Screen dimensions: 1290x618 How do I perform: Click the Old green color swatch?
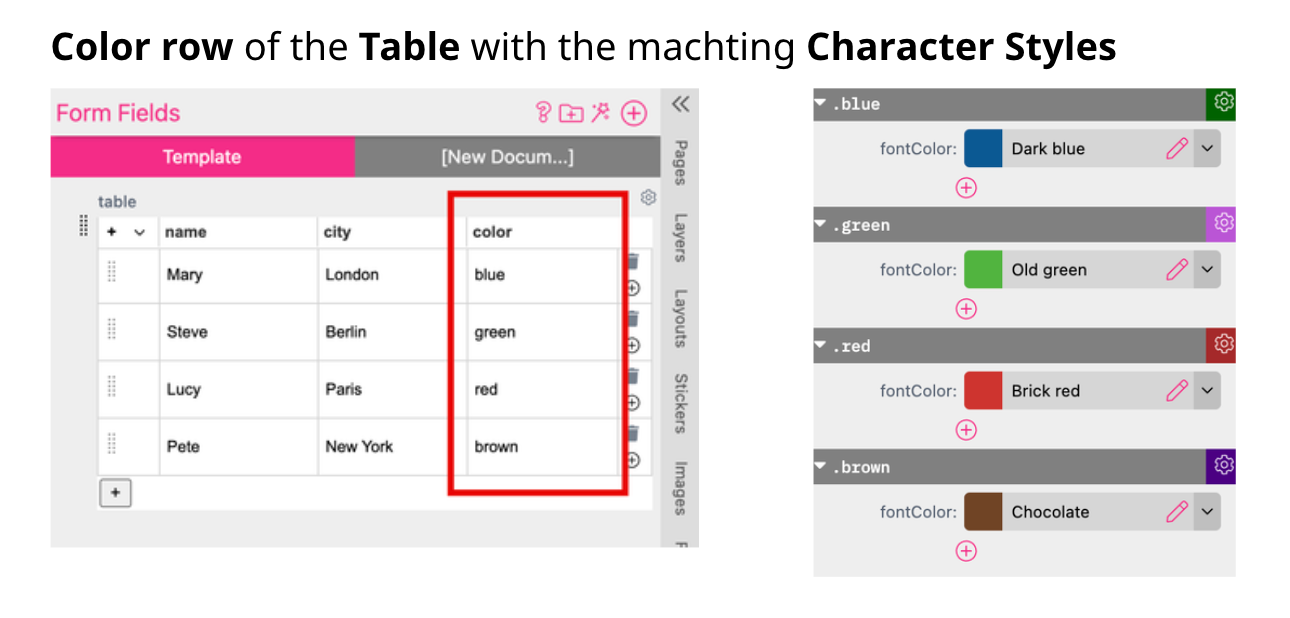coord(983,270)
